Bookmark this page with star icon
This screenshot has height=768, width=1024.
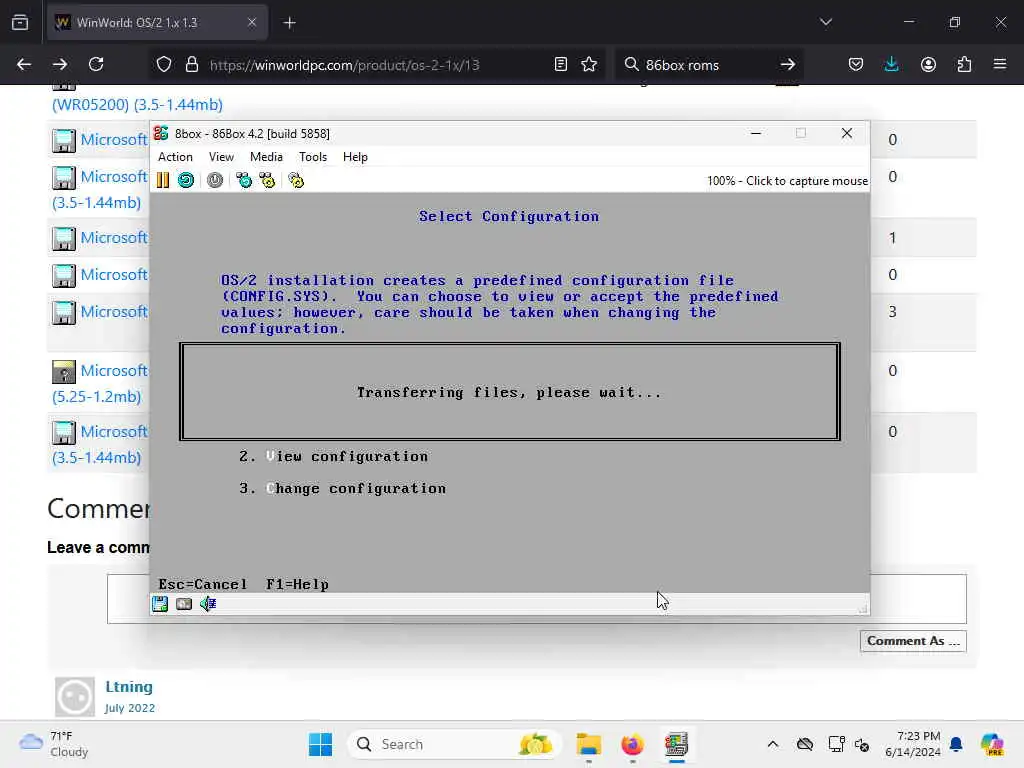(589, 65)
